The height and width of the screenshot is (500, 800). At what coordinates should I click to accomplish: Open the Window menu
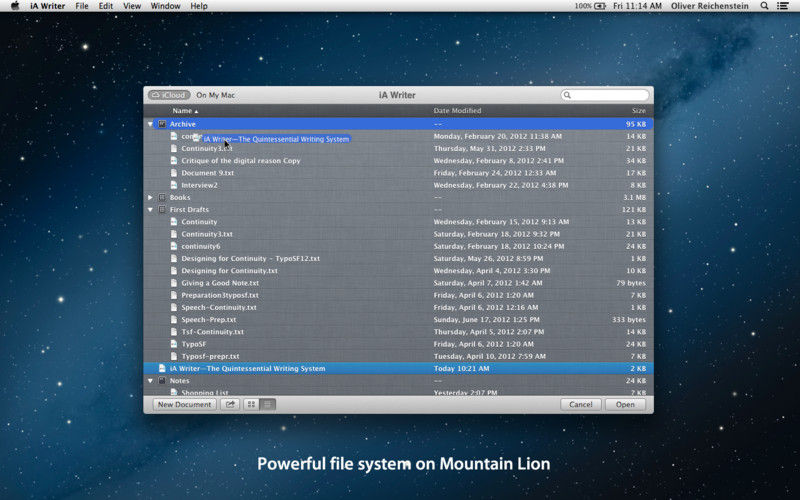(x=165, y=6)
